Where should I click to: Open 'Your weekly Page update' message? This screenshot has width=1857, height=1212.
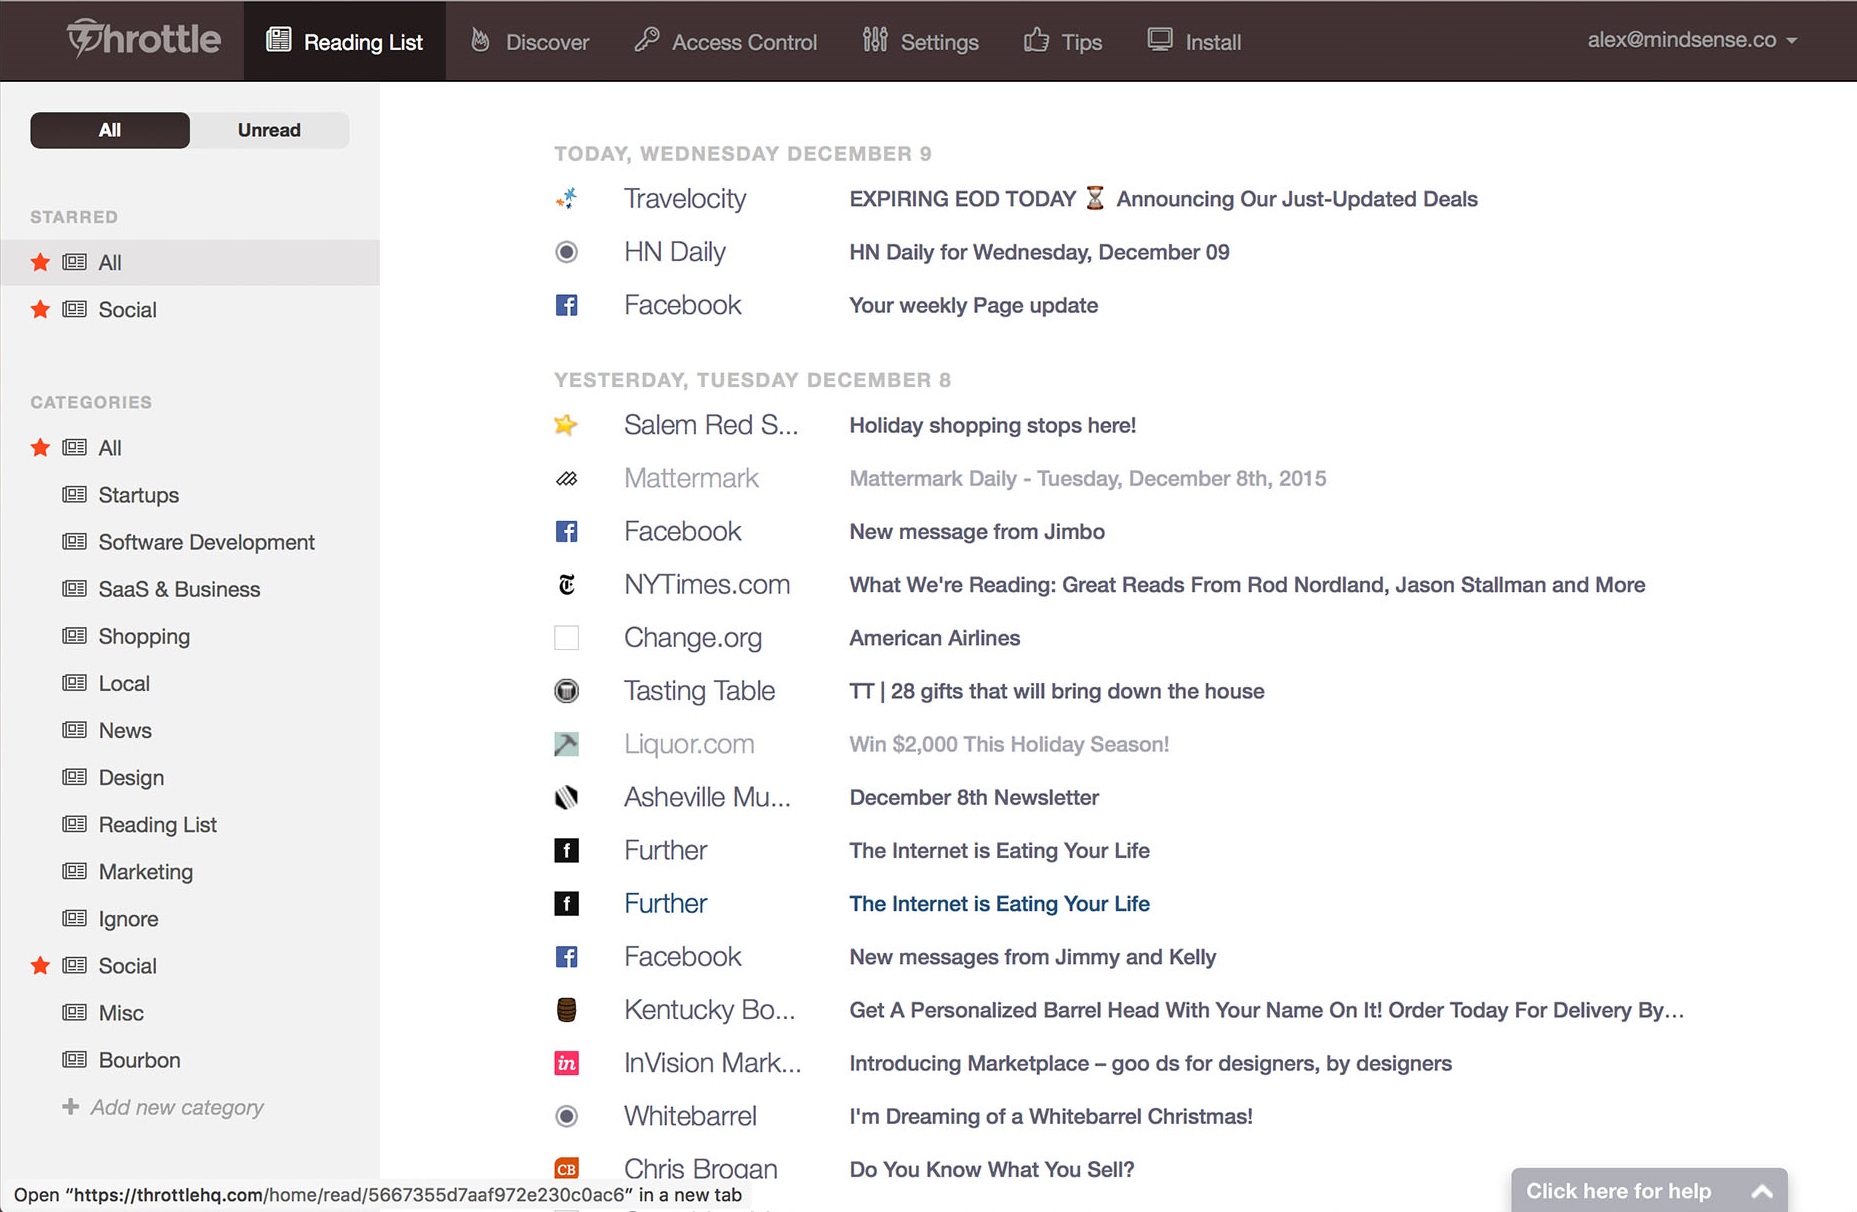coord(973,305)
